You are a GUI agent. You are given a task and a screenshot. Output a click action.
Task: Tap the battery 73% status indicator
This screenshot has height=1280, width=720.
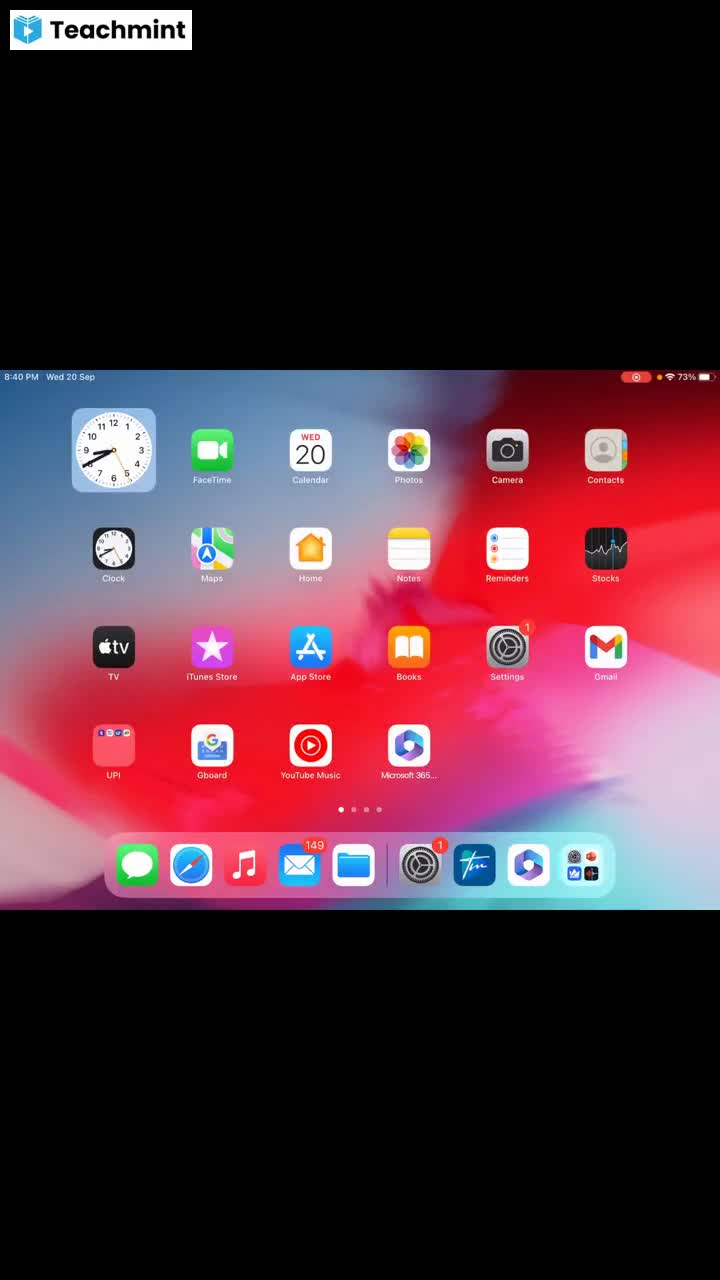pyautogui.click(x=693, y=377)
